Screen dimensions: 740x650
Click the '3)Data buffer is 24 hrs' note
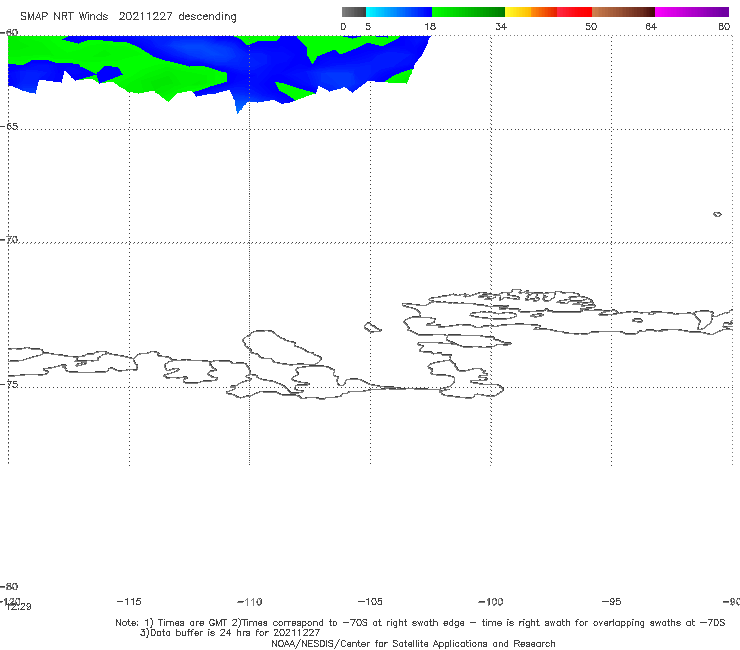point(230,633)
